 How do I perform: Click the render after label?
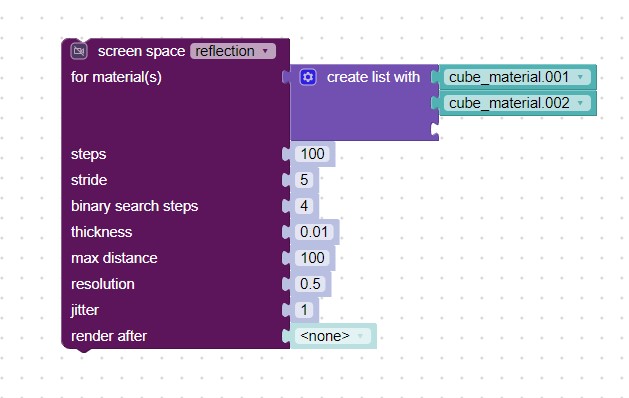109,336
